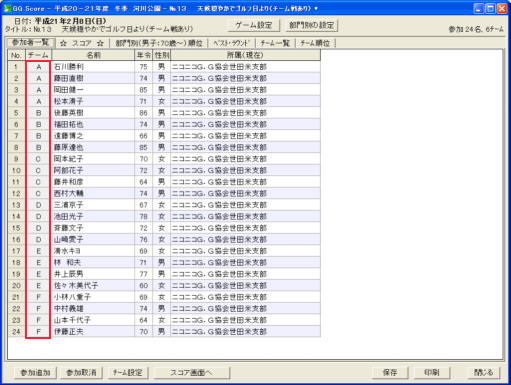The width and height of the screenshot is (511, 385).
Task: Click team cell E in row 17
Action: pos(39,251)
